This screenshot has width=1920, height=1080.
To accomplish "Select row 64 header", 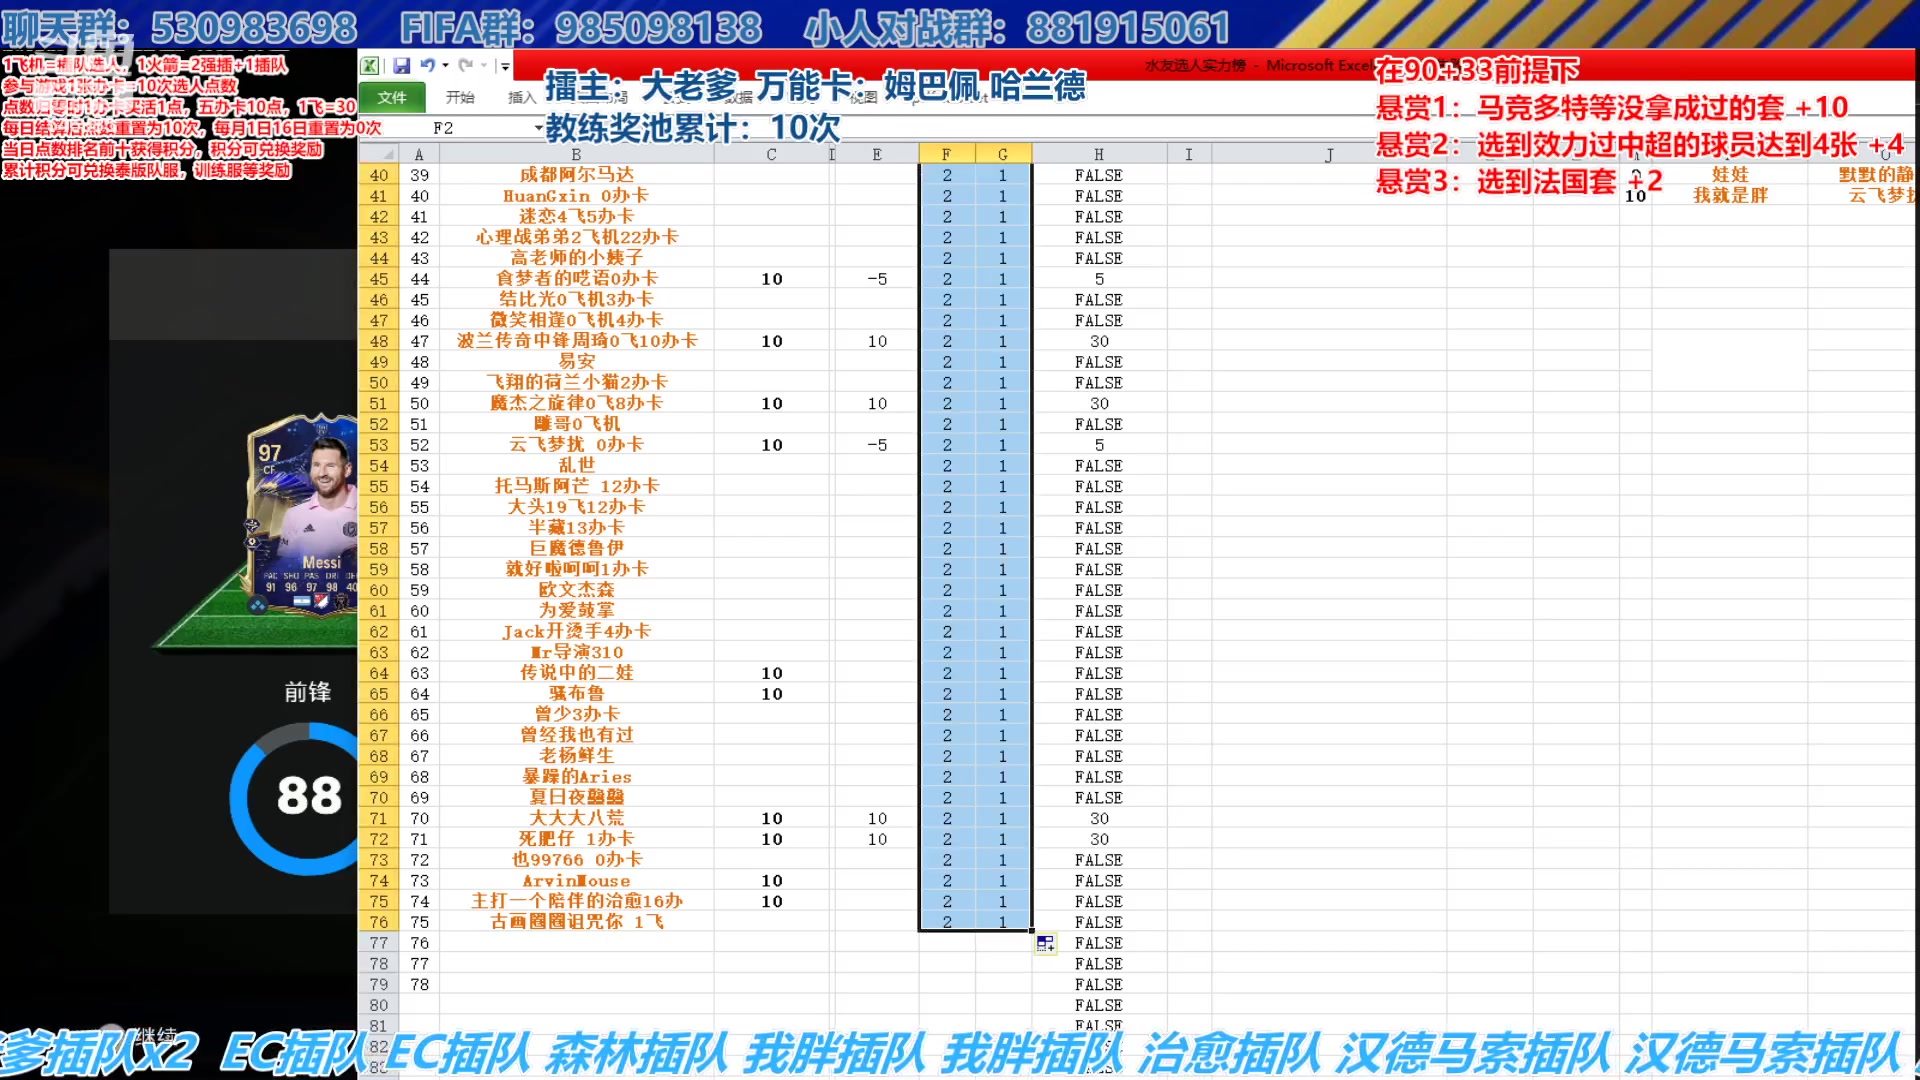I will pyautogui.click(x=378, y=673).
